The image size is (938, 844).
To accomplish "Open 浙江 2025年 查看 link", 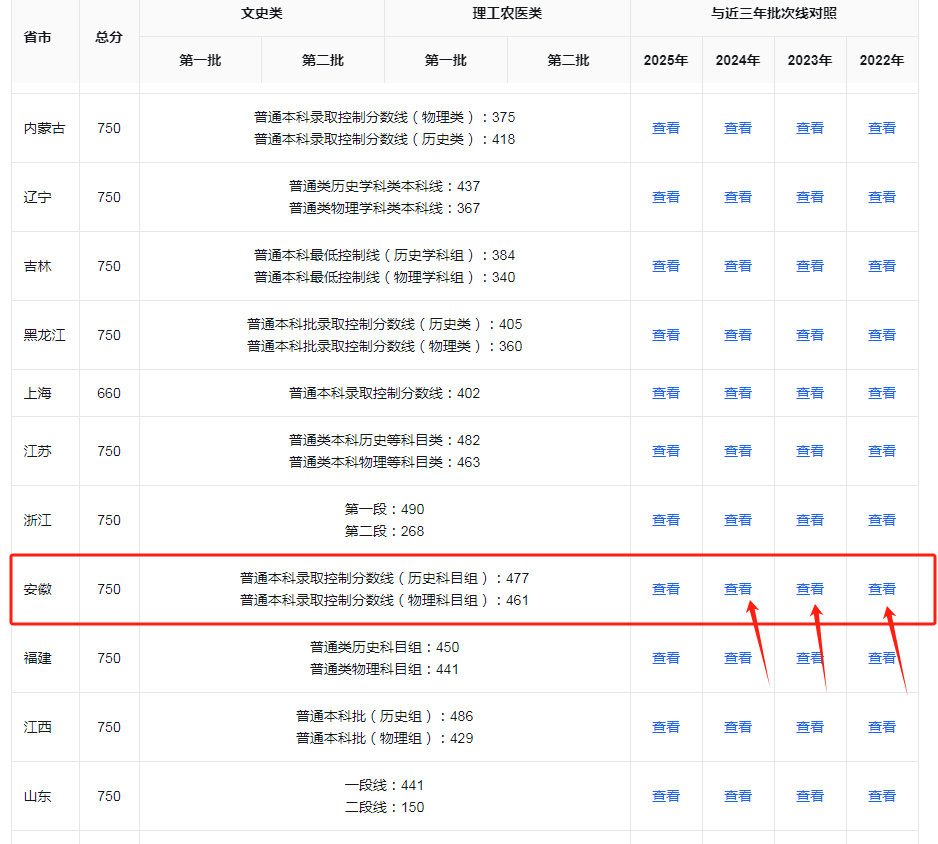I will pos(666,520).
